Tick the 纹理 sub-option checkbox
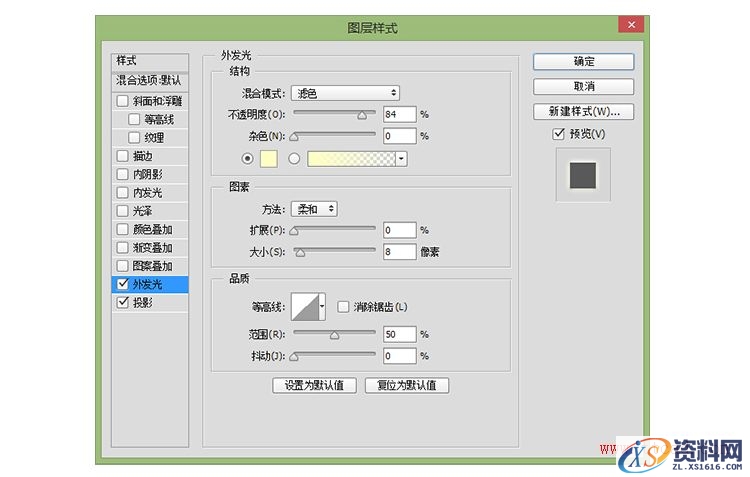Screen dimensions: 750x477 click(134, 138)
